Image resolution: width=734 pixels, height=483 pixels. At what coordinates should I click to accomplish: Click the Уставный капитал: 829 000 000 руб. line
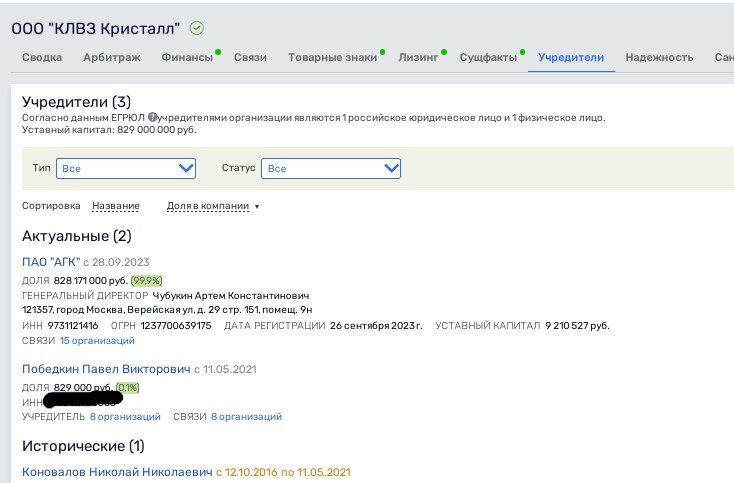click(109, 130)
